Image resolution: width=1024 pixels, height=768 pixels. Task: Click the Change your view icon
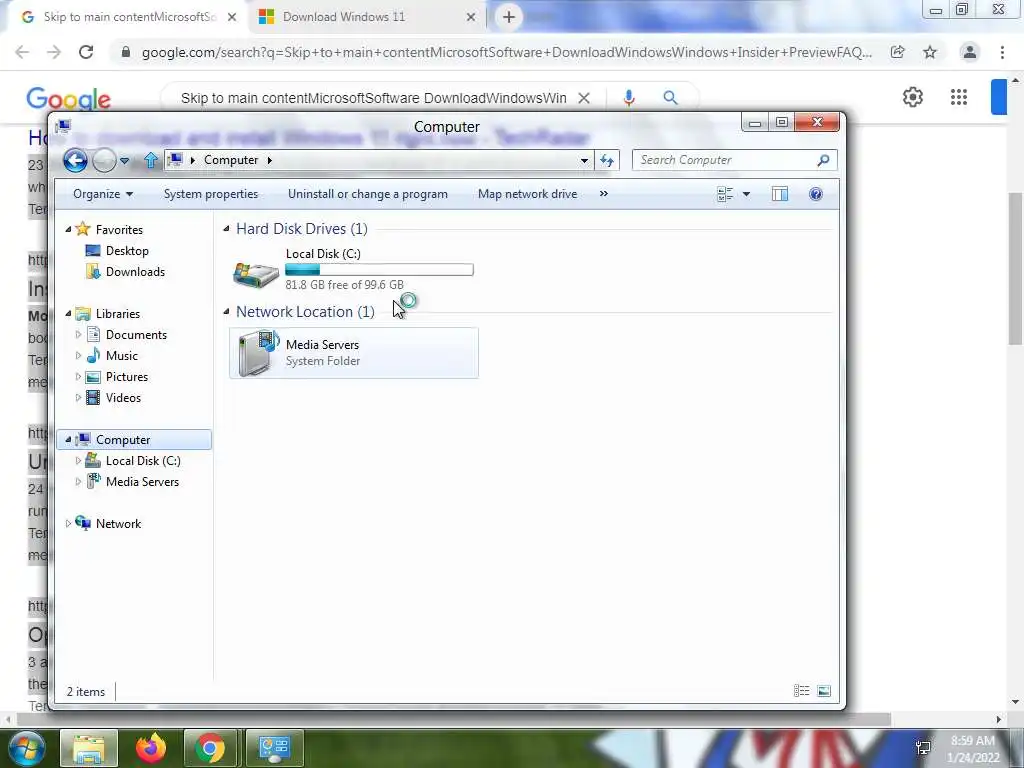725,194
